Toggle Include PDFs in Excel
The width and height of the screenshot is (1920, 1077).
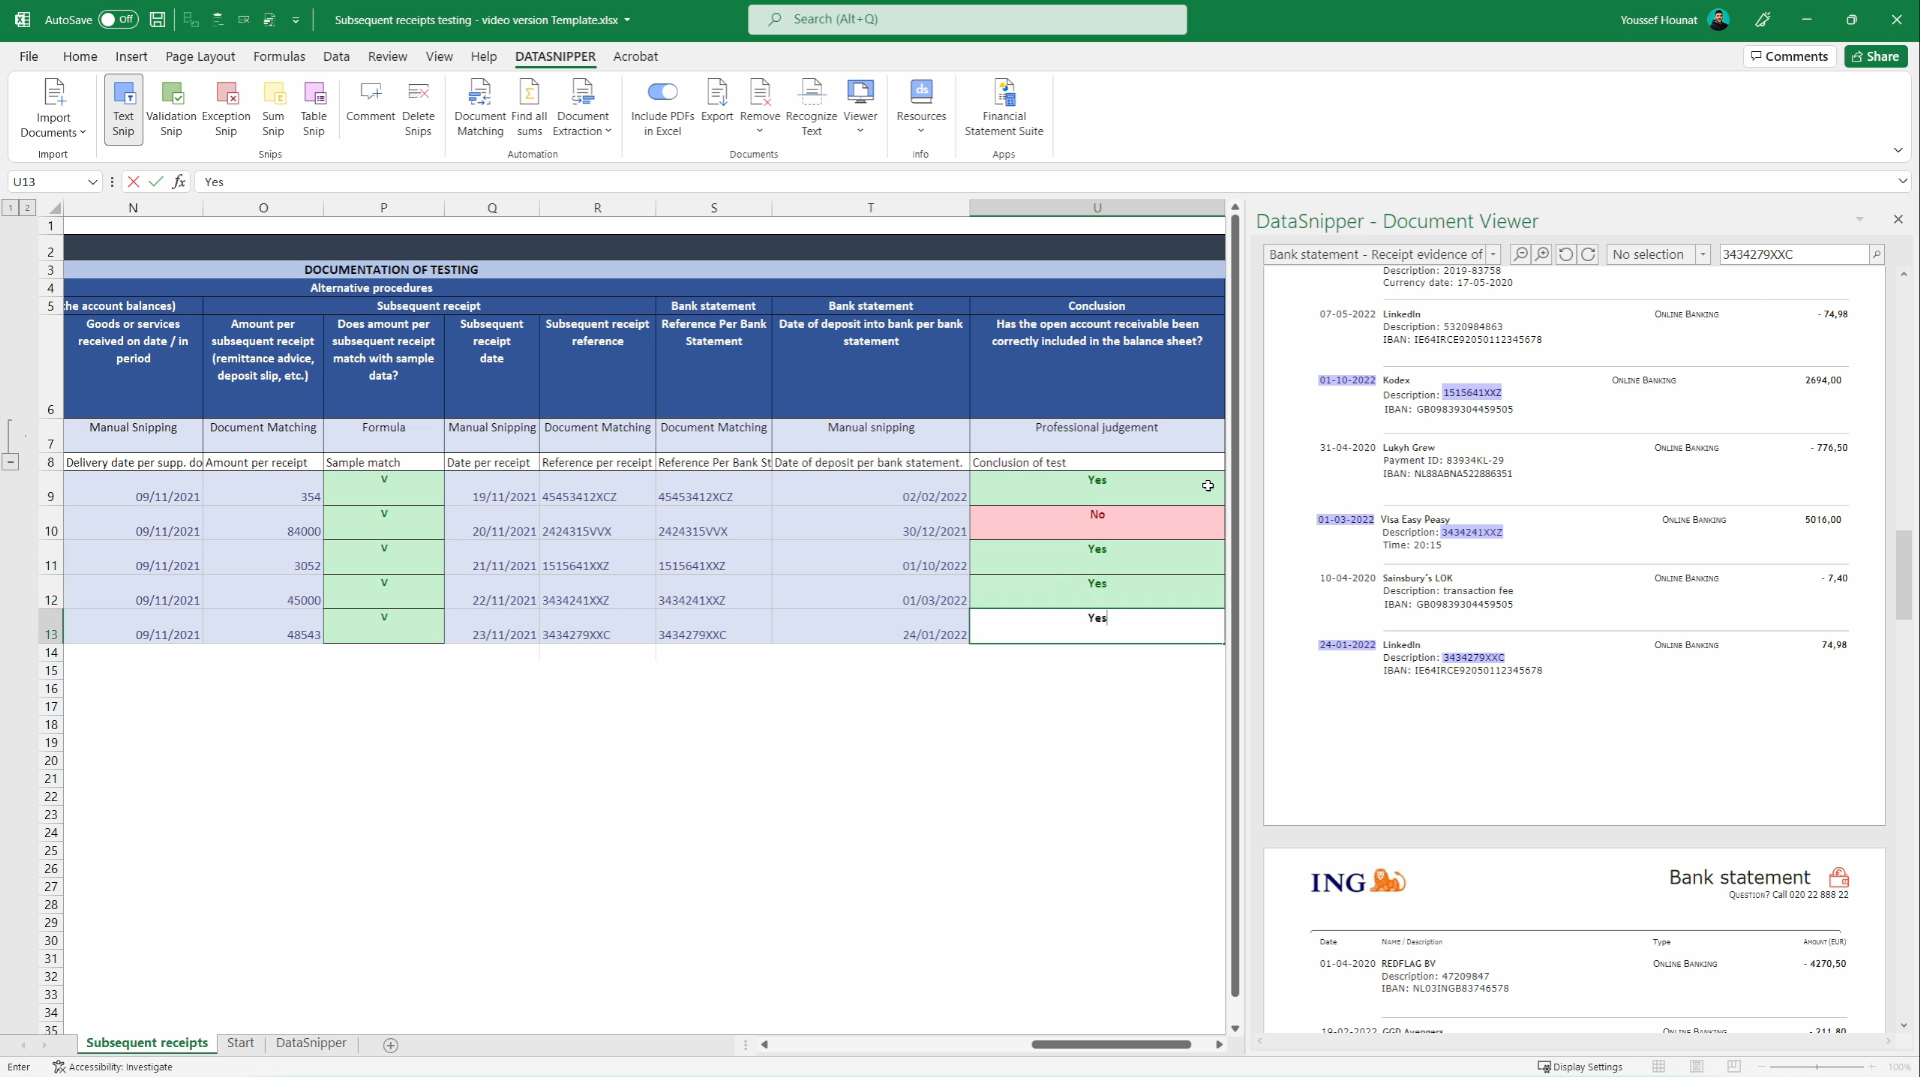(661, 105)
